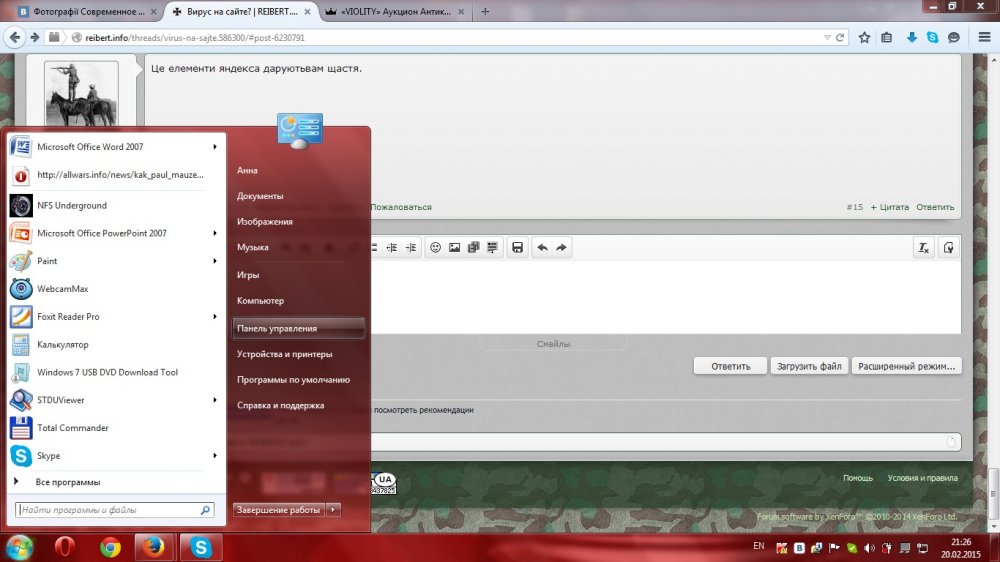This screenshot has width=1000, height=562.
Task: Click the Завершение работы button
Action: [279, 510]
